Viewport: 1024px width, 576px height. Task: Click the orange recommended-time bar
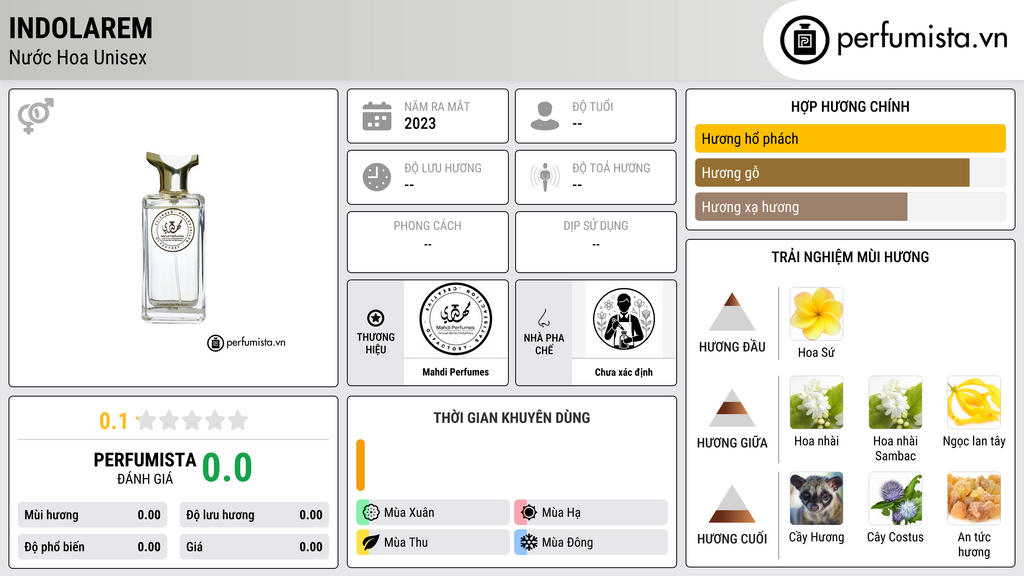coord(360,465)
